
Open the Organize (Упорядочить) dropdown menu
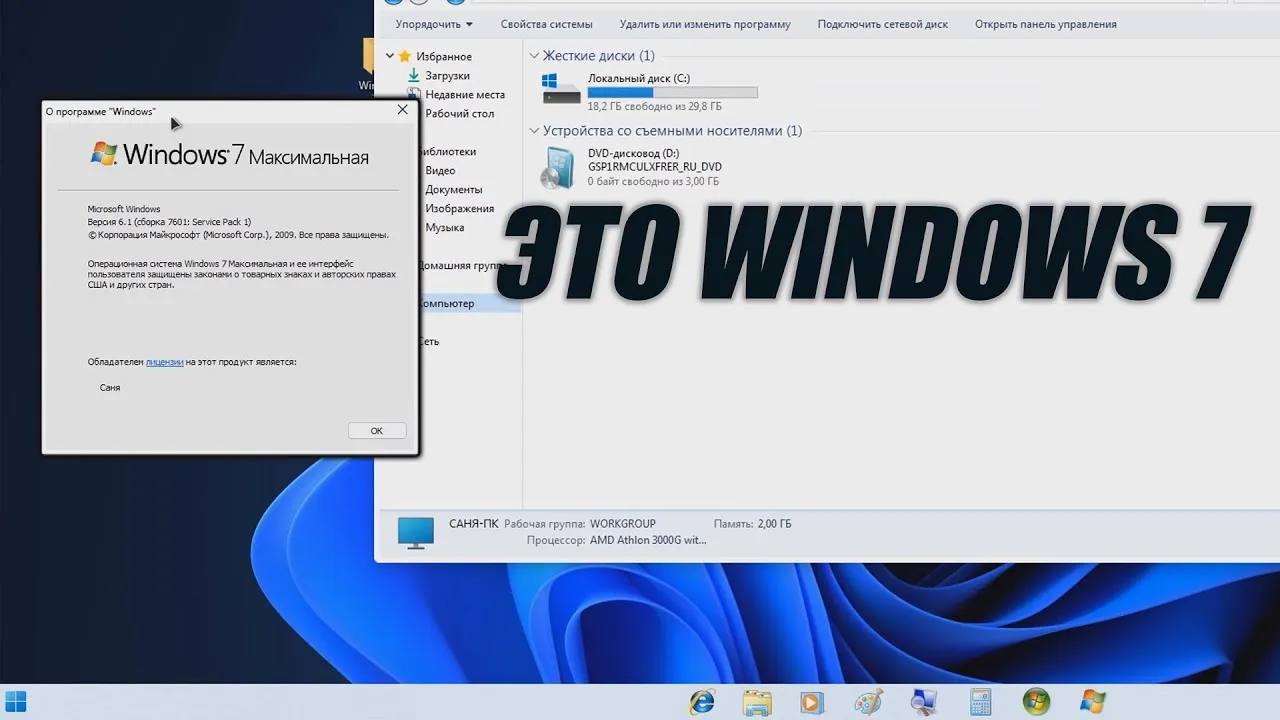[434, 24]
